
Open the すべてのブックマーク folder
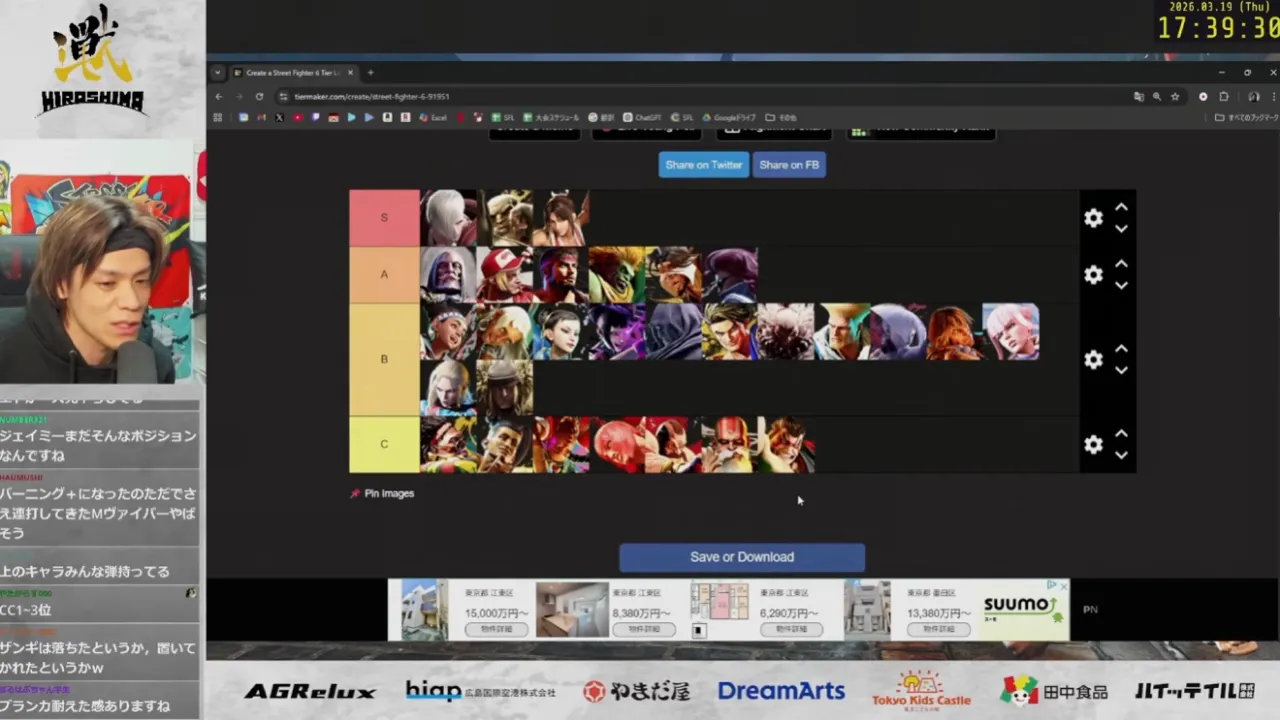click(x=1246, y=118)
